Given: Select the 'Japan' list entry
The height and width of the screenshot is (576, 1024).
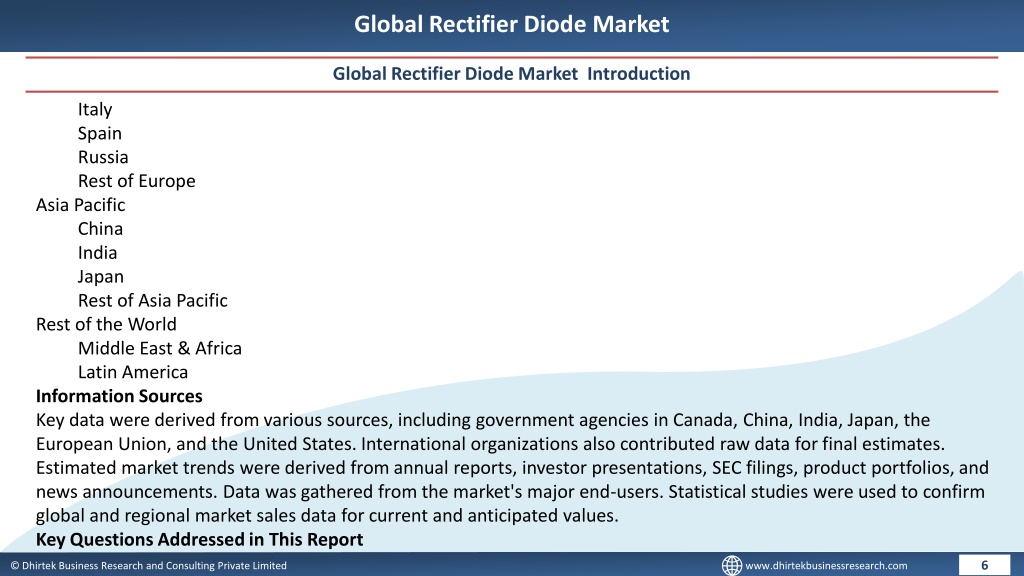Looking at the screenshot, I should click(x=101, y=277).
